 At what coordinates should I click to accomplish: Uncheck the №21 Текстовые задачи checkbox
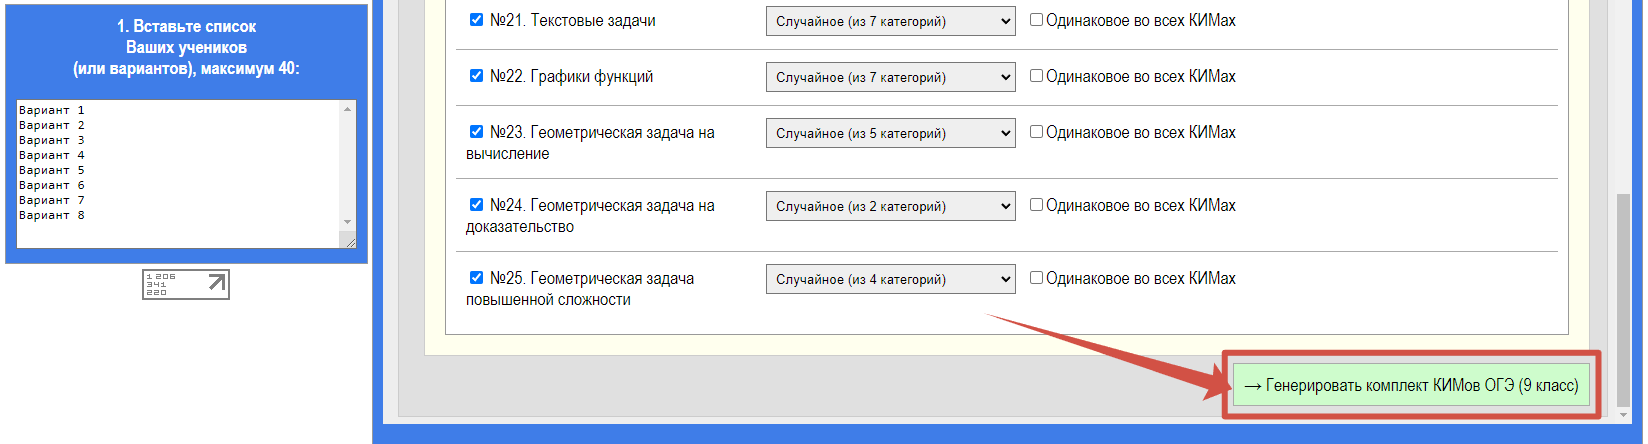(x=476, y=20)
